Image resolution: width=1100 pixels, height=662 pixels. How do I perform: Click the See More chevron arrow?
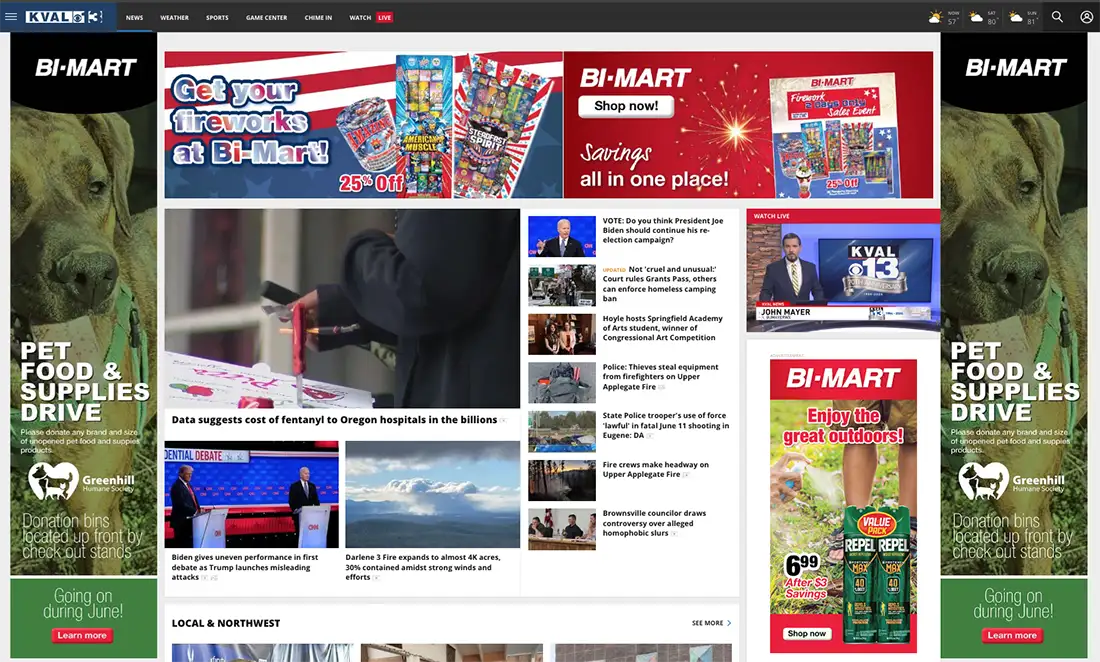point(729,623)
